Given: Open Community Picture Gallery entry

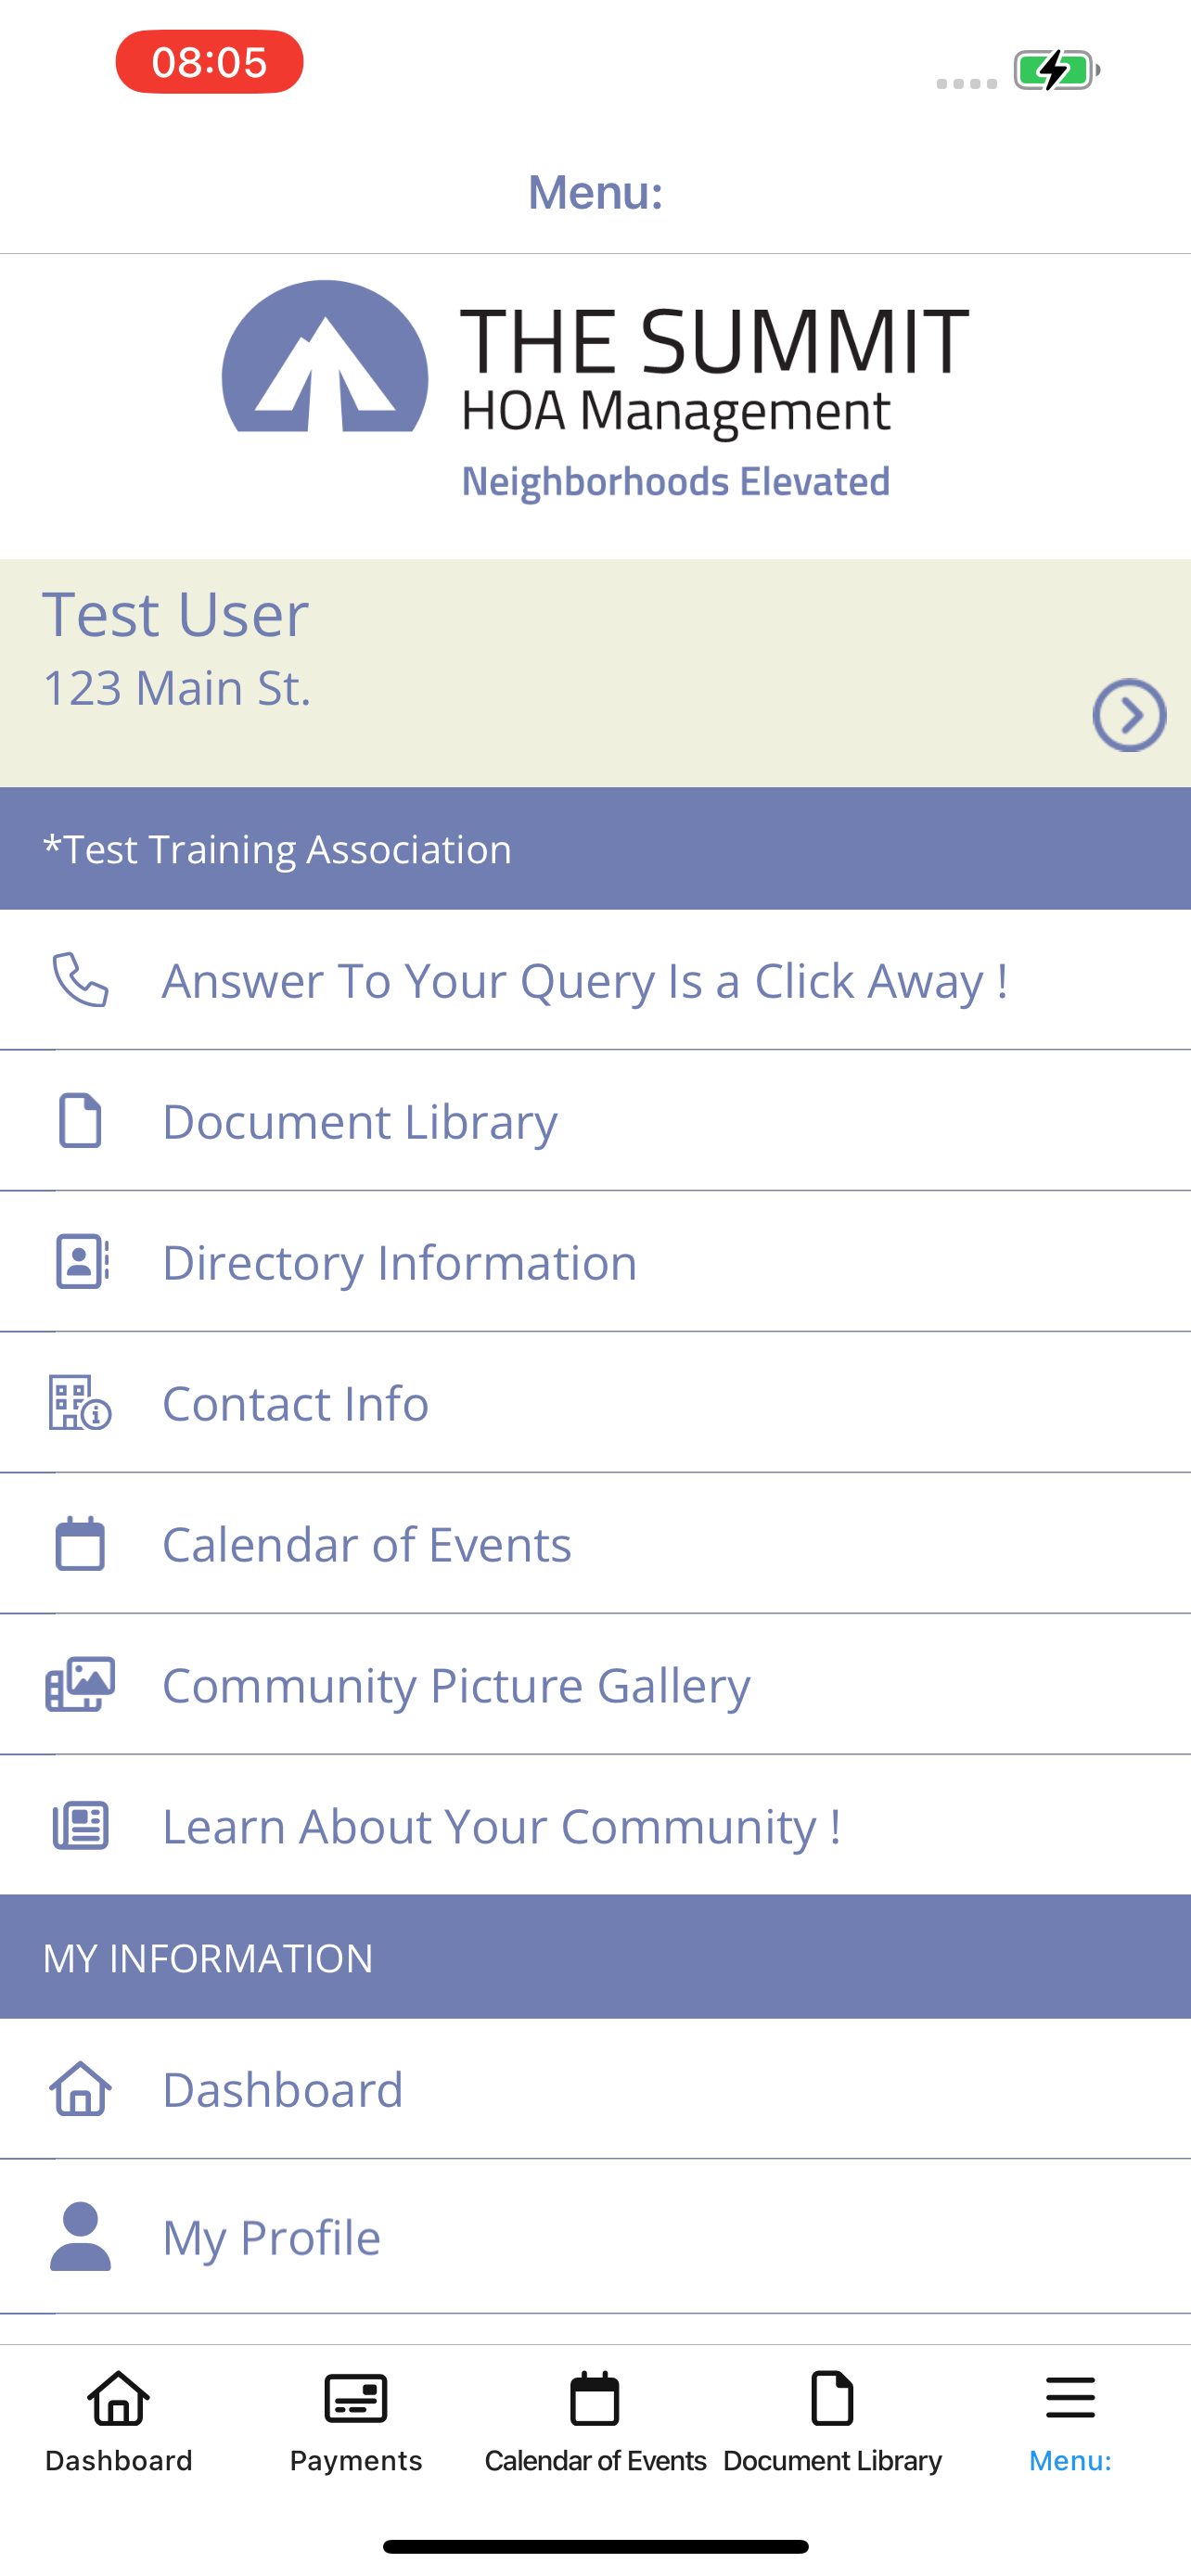Looking at the screenshot, I should tap(595, 1684).
